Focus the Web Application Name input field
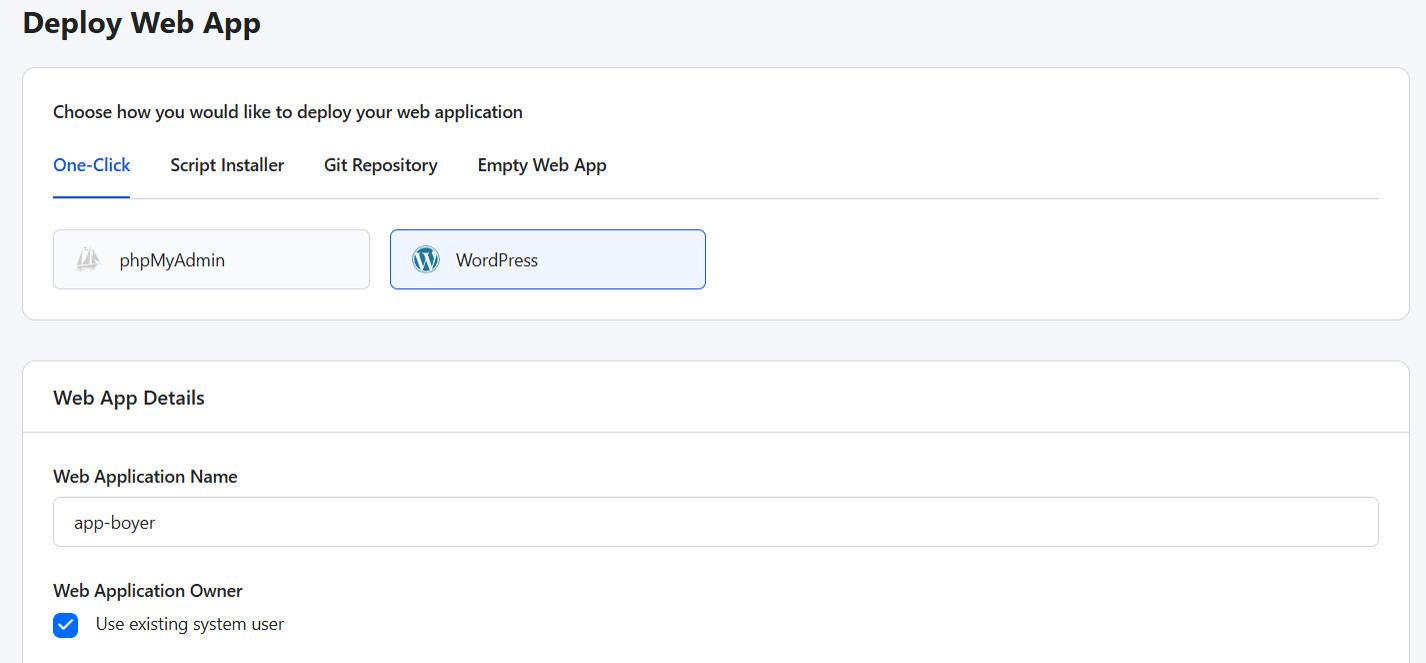Image resolution: width=1426 pixels, height=663 pixels. (715, 522)
